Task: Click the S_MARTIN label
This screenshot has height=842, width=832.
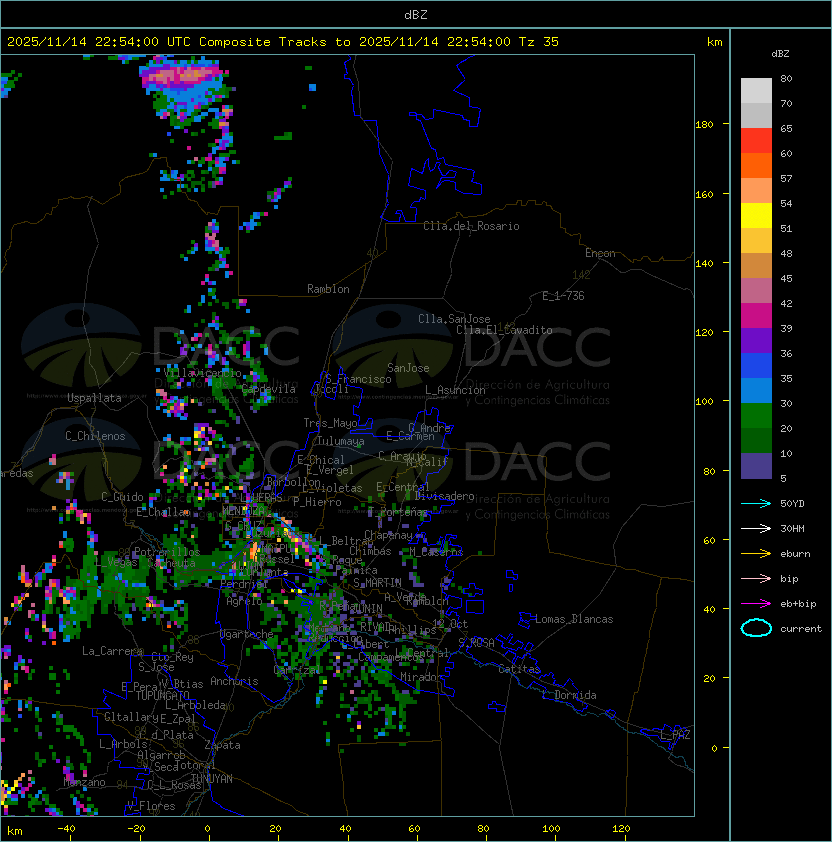Action: pyautogui.click(x=377, y=583)
